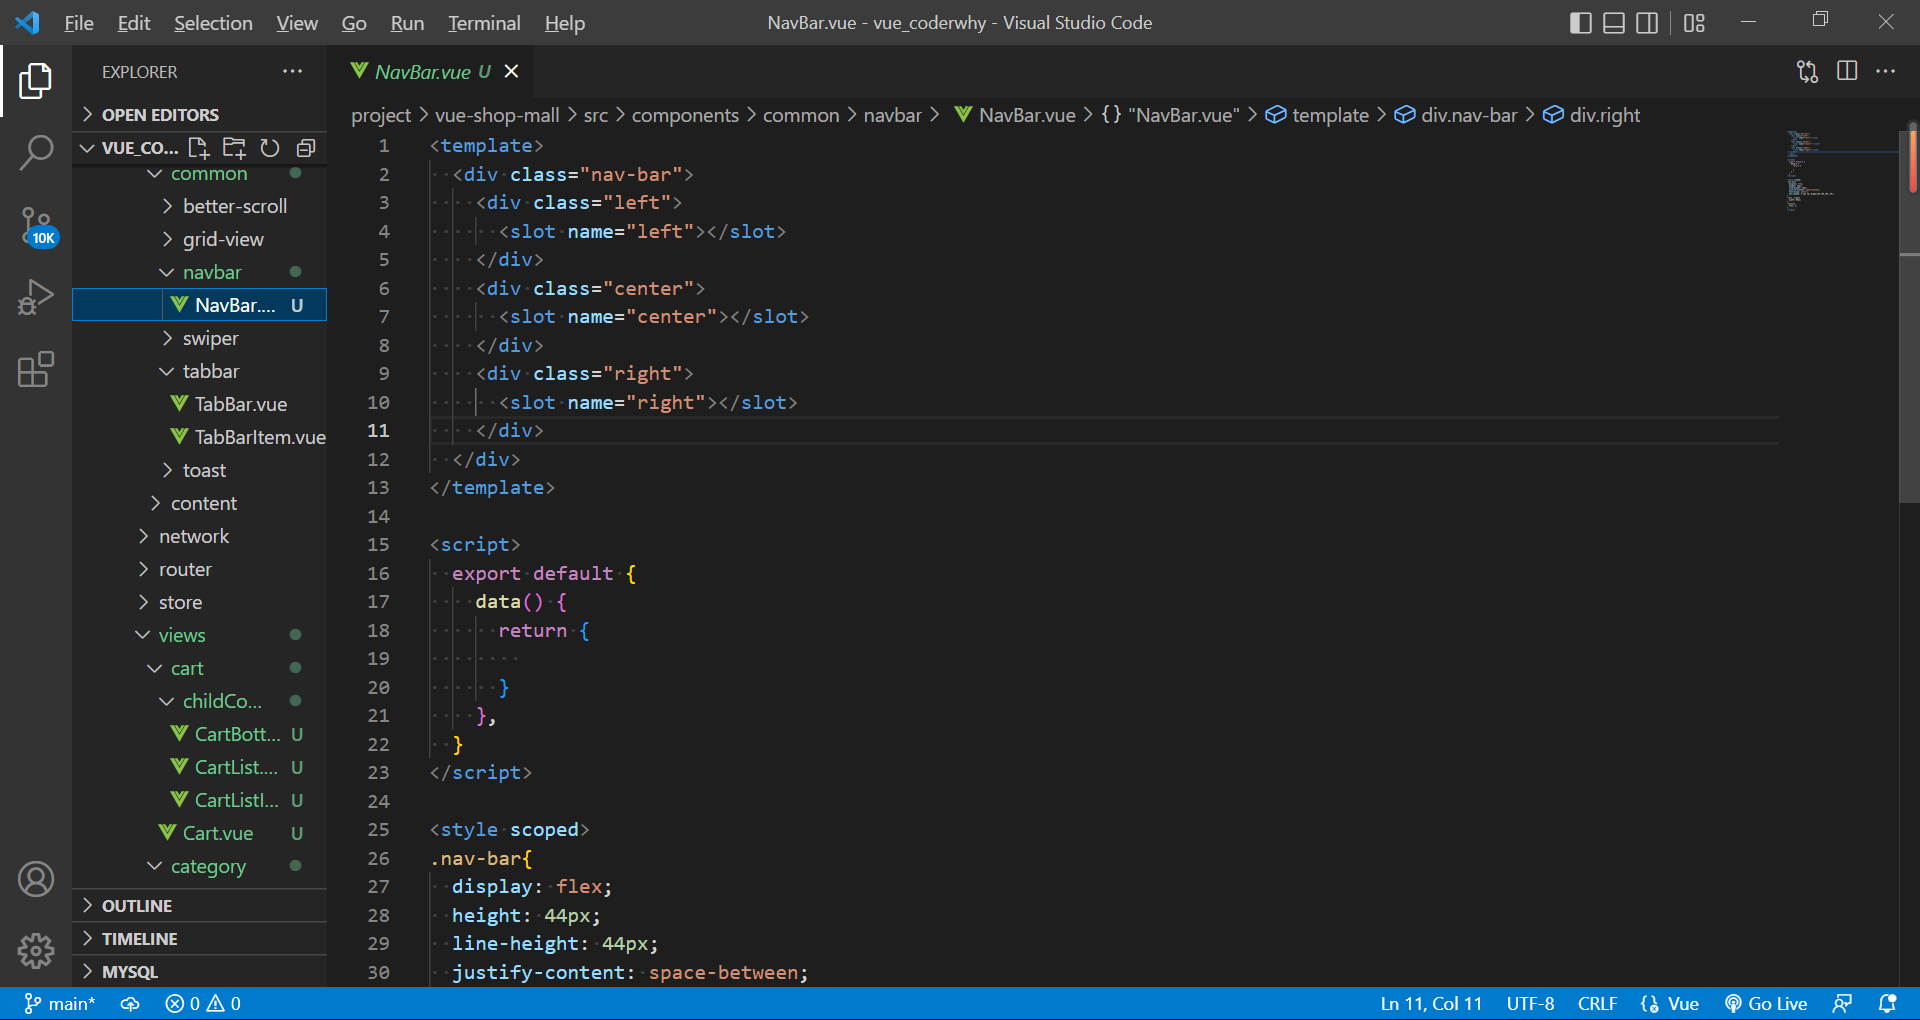Toggle secondary side bar layout icon
The width and height of the screenshot is (1920, 1020).
click(1647, 23)
